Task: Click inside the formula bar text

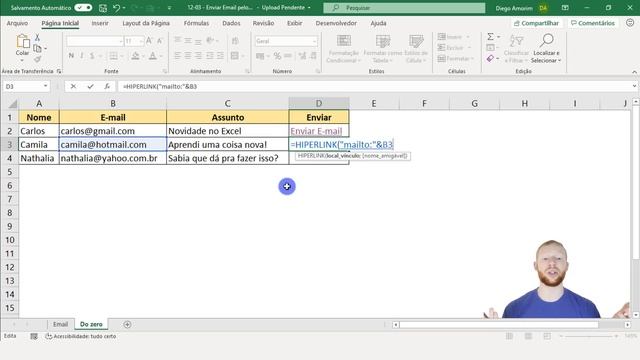Action: pos(160,86)
